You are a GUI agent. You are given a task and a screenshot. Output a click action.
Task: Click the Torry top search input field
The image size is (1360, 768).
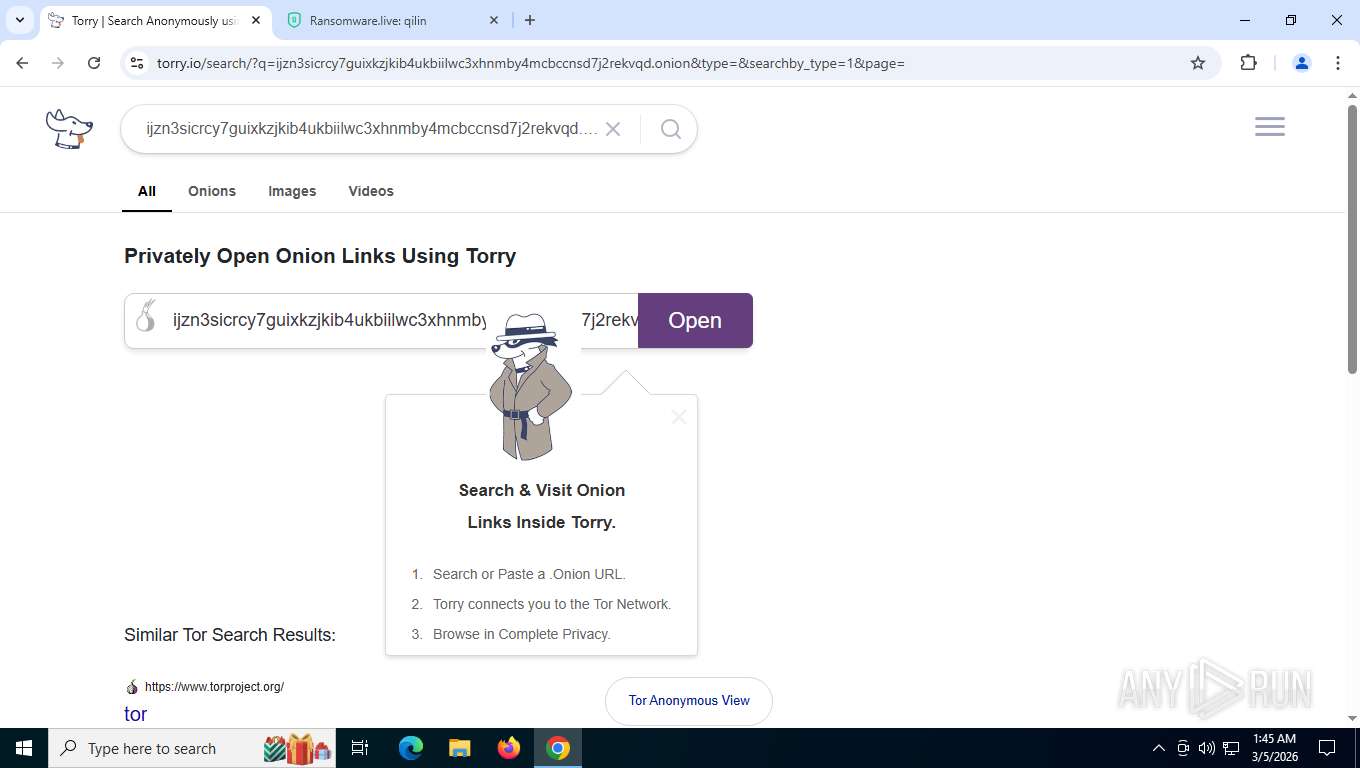[372, 129]
